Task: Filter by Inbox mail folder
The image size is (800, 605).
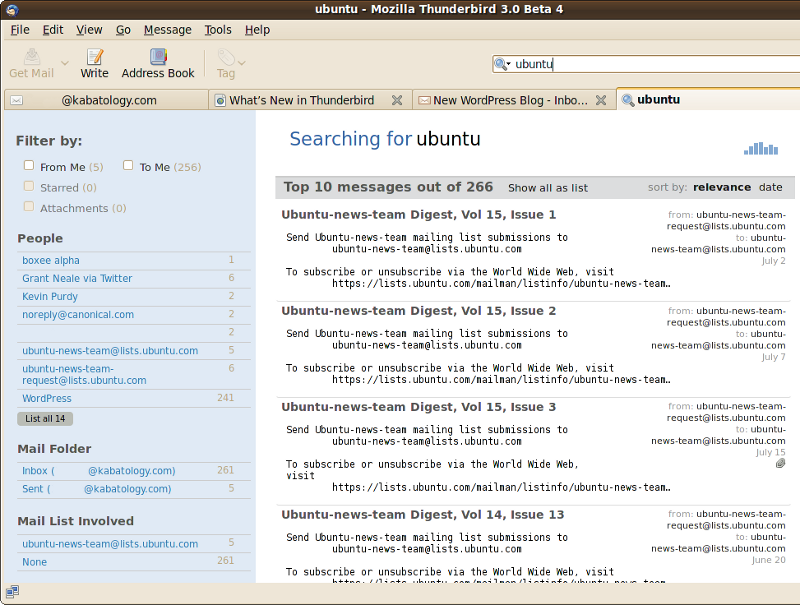Action: click(x=98, y=471)
